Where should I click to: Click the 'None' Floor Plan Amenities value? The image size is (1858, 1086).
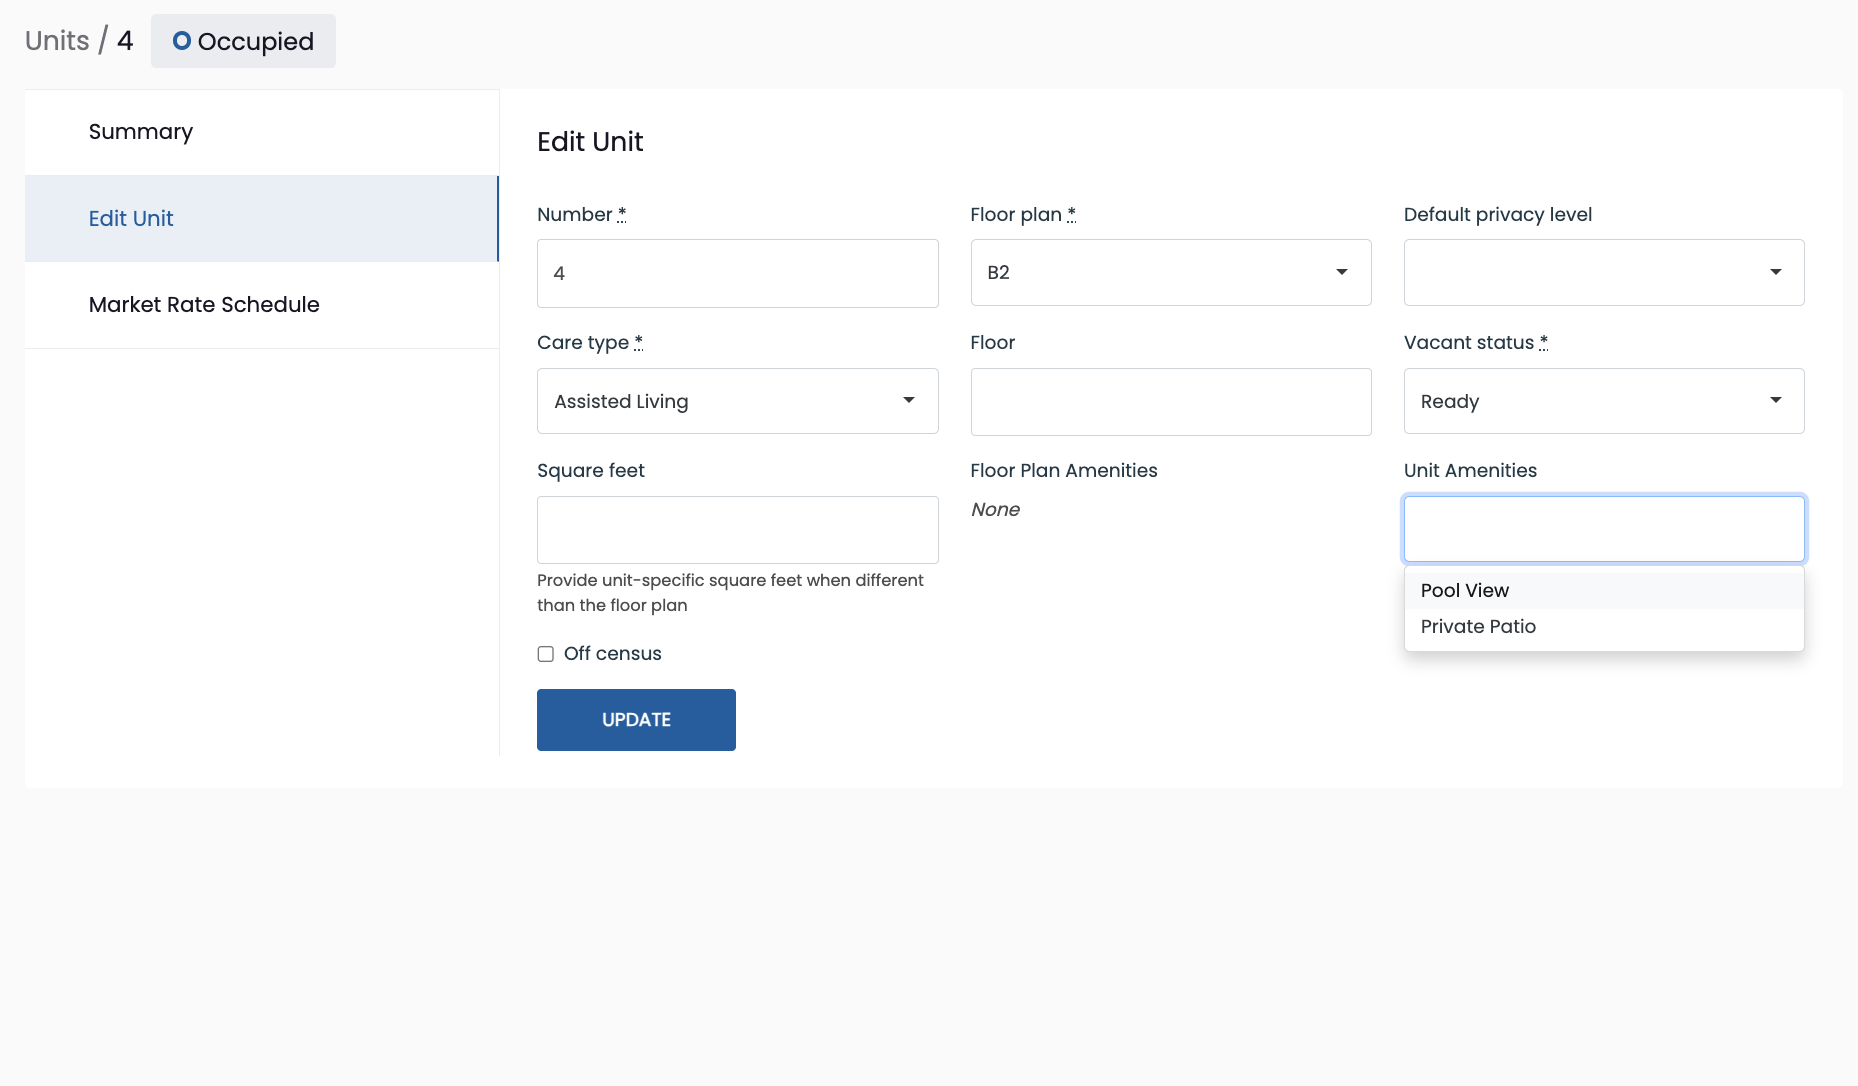[x=995, y=510]
